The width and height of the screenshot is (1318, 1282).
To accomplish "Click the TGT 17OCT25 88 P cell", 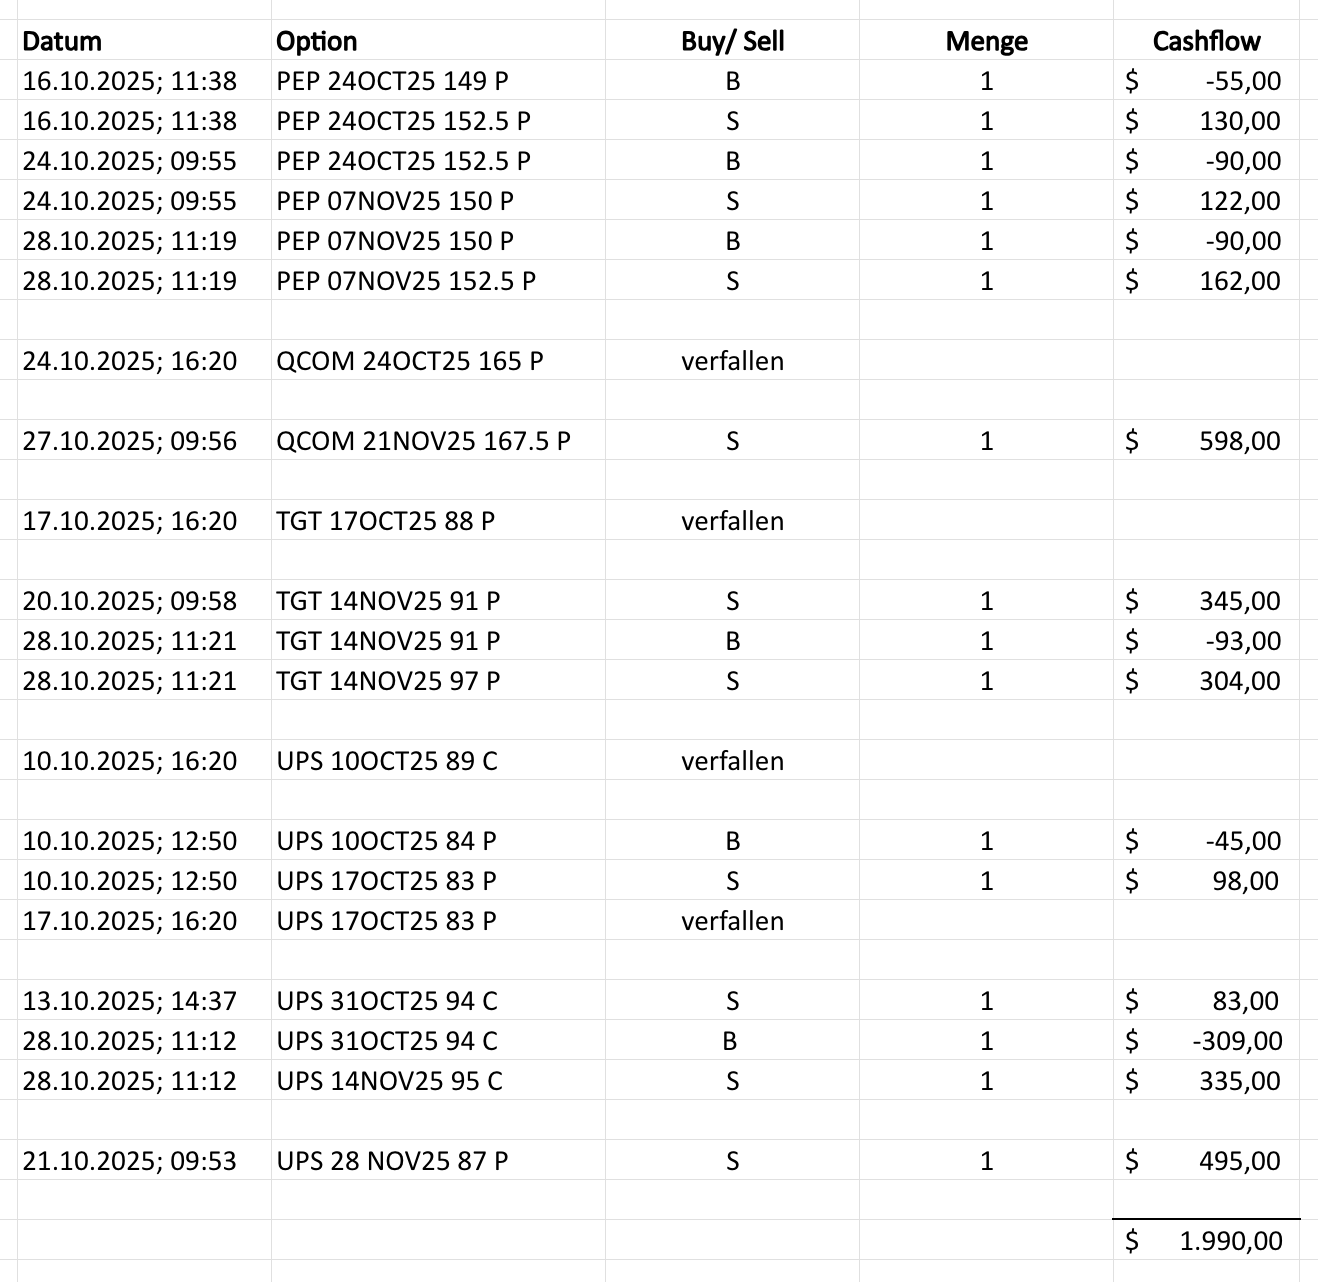I will tap(385, 521).
